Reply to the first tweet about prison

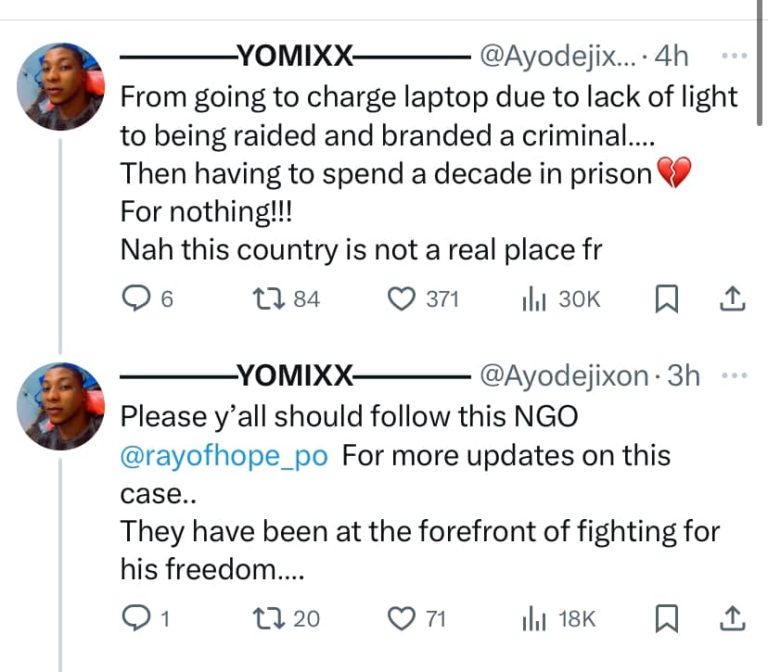point(134,298)
